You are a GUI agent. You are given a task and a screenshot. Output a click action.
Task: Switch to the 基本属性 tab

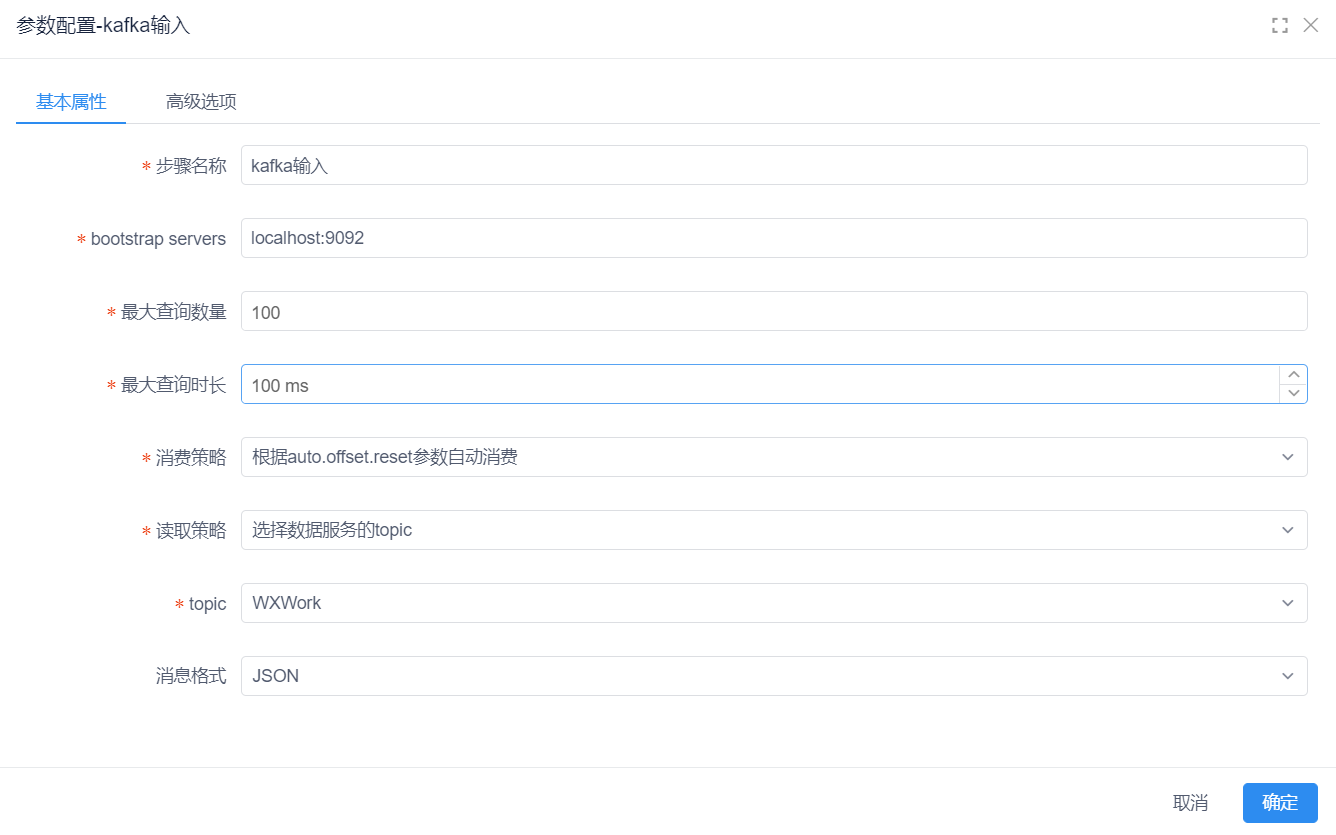point(71,102)
